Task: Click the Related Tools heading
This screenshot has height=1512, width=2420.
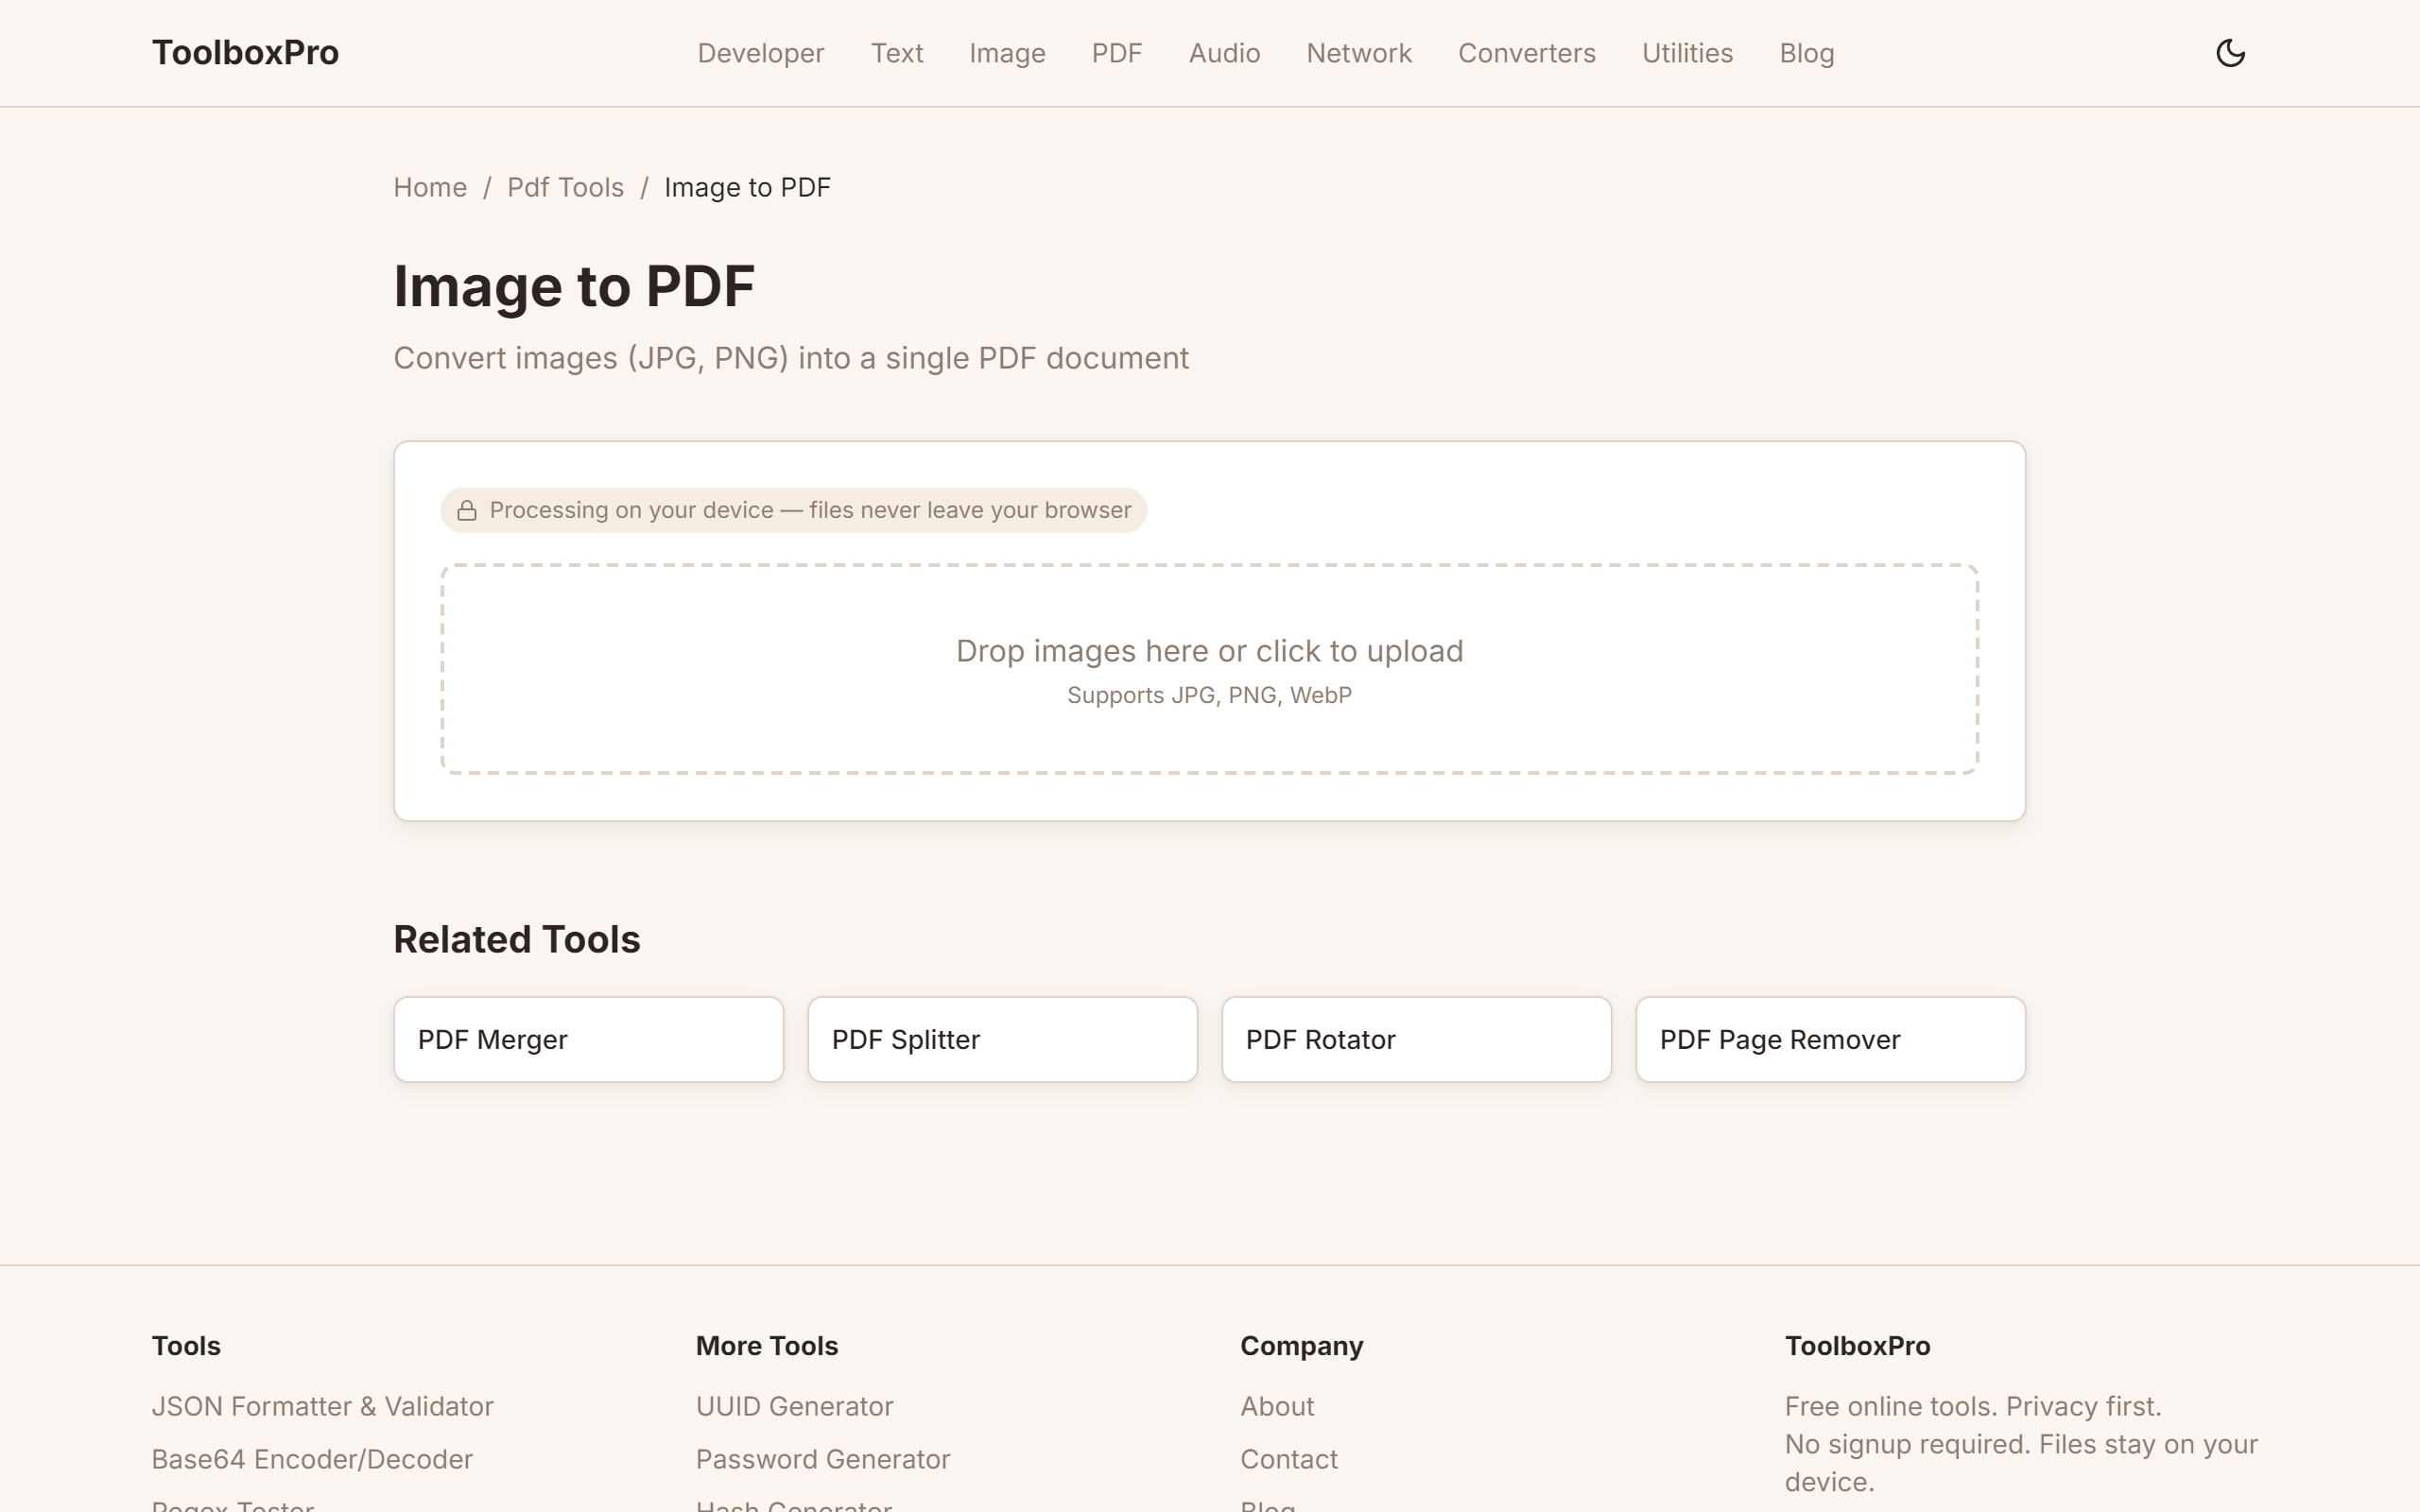Action: (516, 939)
